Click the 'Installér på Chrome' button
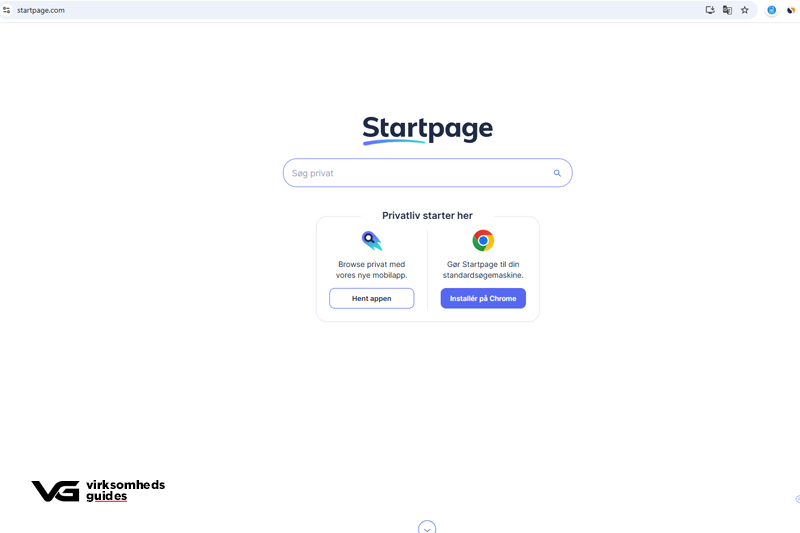800x533 pixels. click(483, 298)
